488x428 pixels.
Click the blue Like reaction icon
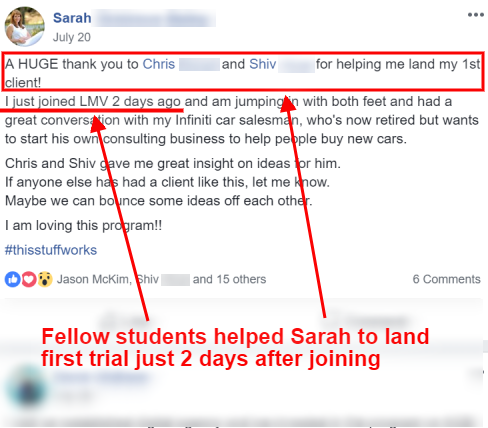[x=13, y=279]
